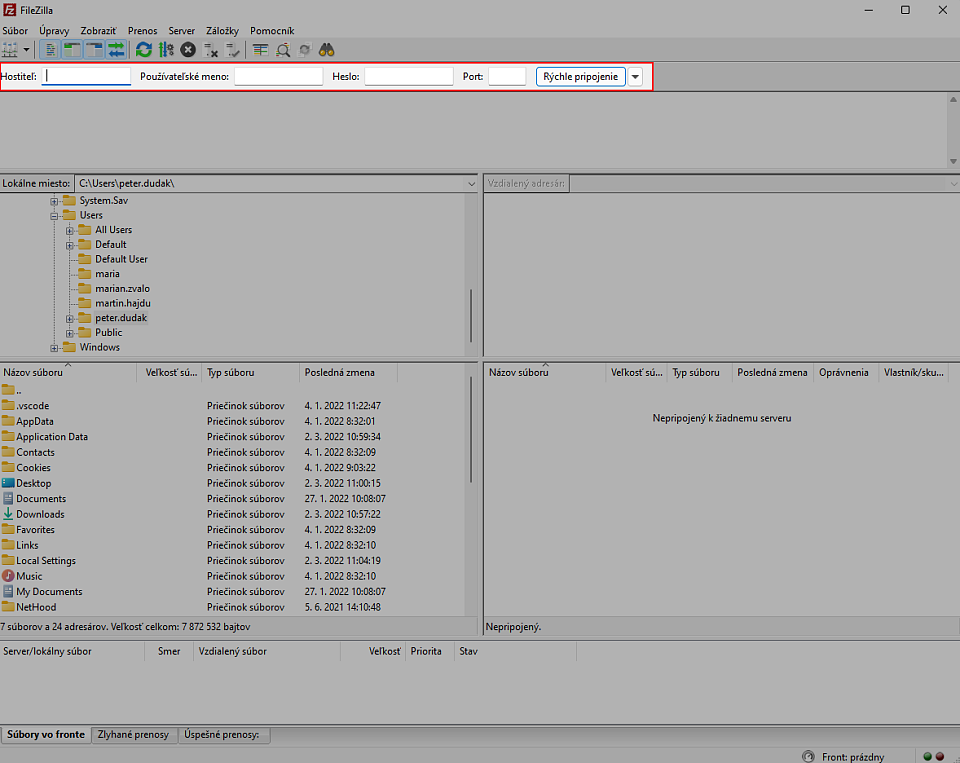Viewport: 960px width, 763px height.
Task: Expand the Windows folder node
Action: coord(54,348)
